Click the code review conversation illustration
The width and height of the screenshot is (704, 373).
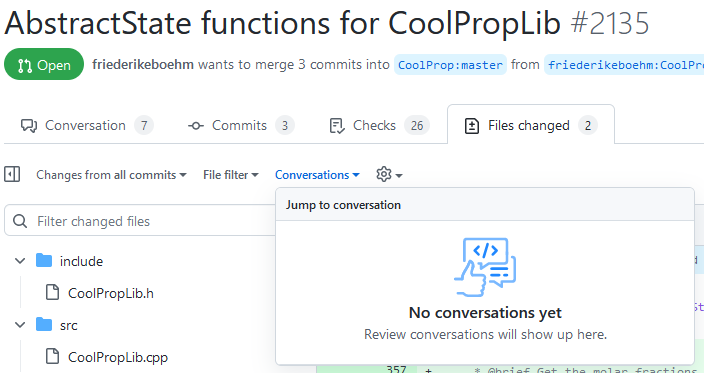485,268
